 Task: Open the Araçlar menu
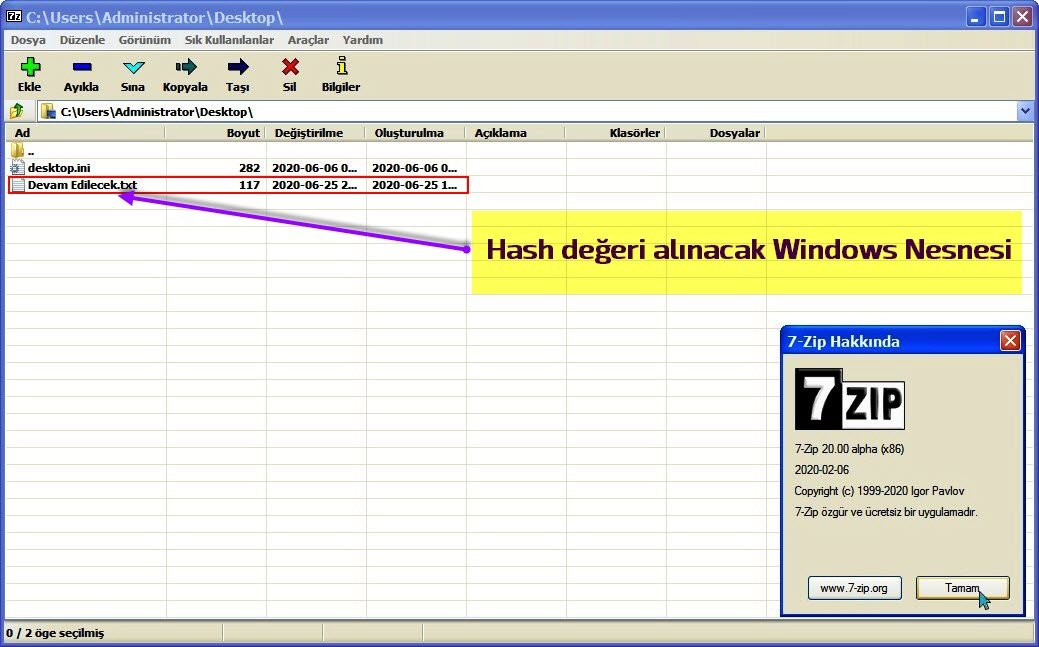pyautogui.click(x=308, y=40)
